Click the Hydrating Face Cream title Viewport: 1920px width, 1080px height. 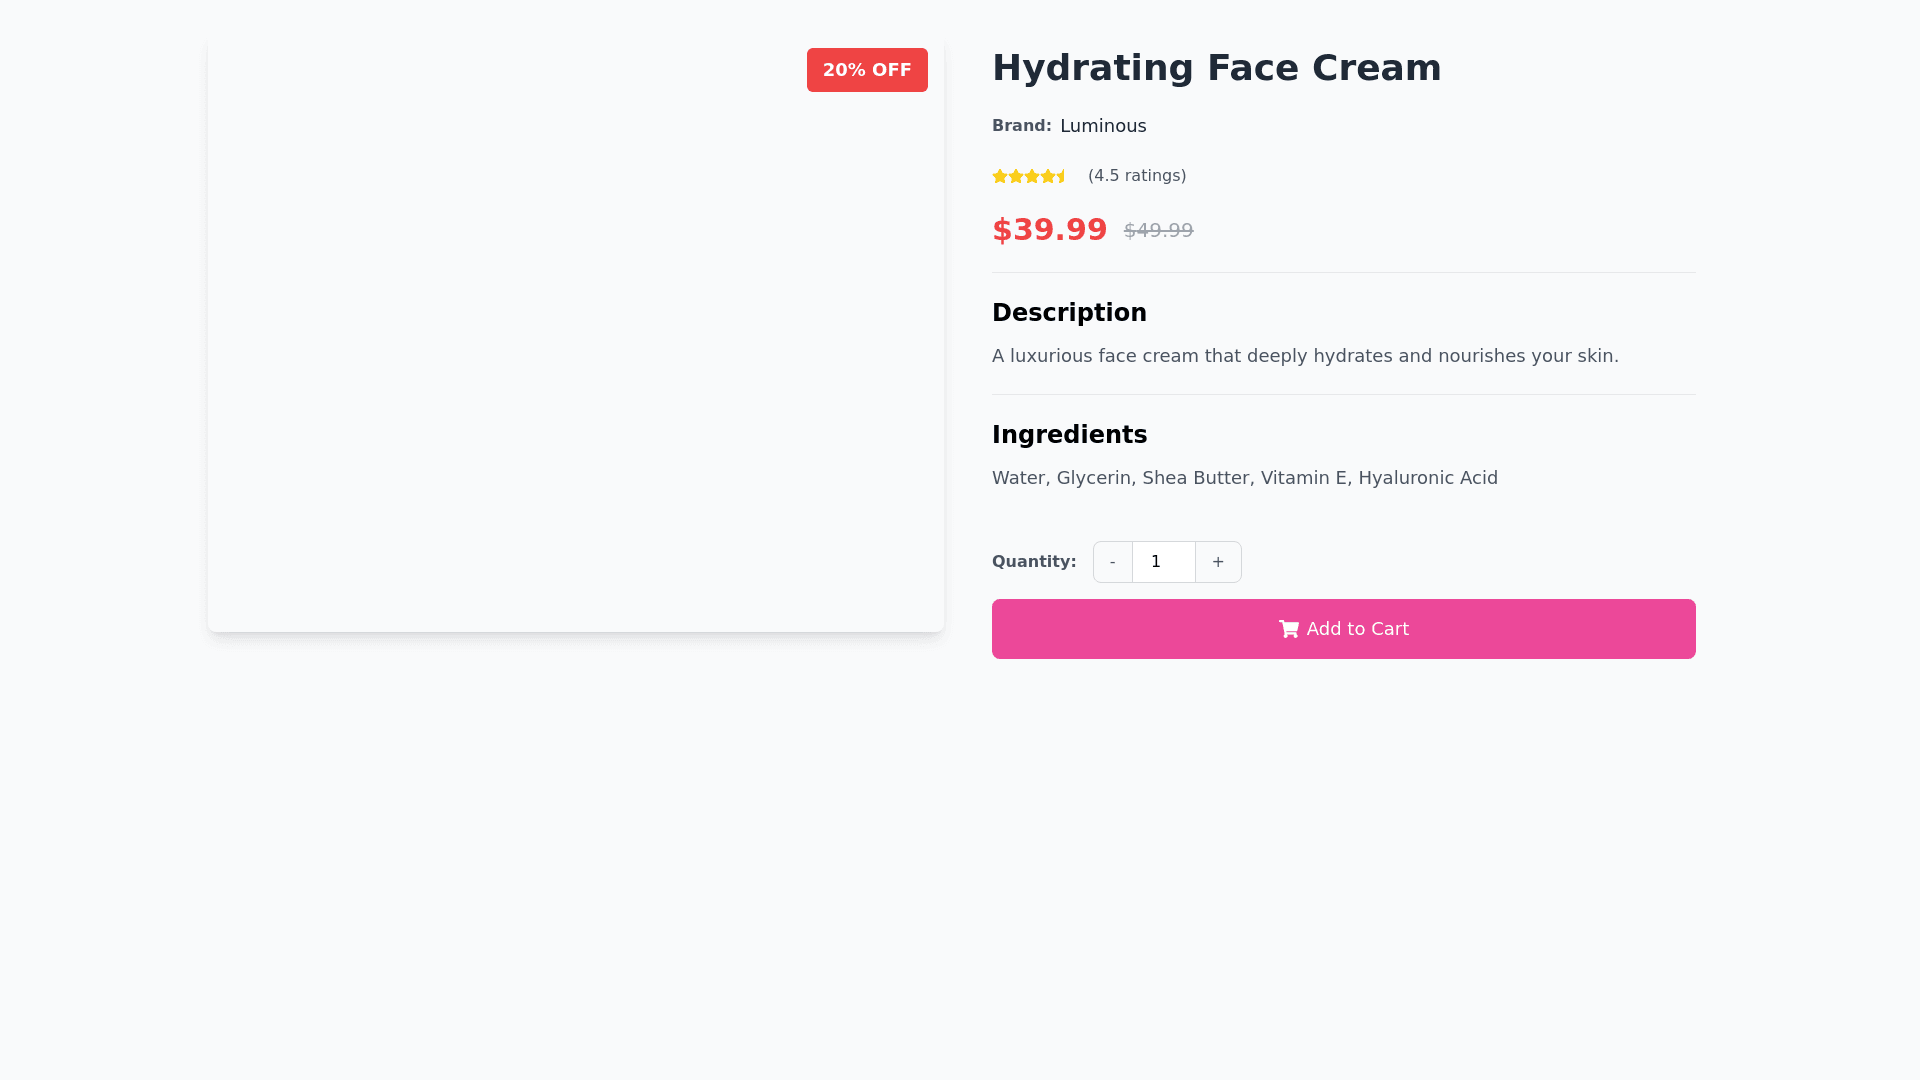(1216, 68)
